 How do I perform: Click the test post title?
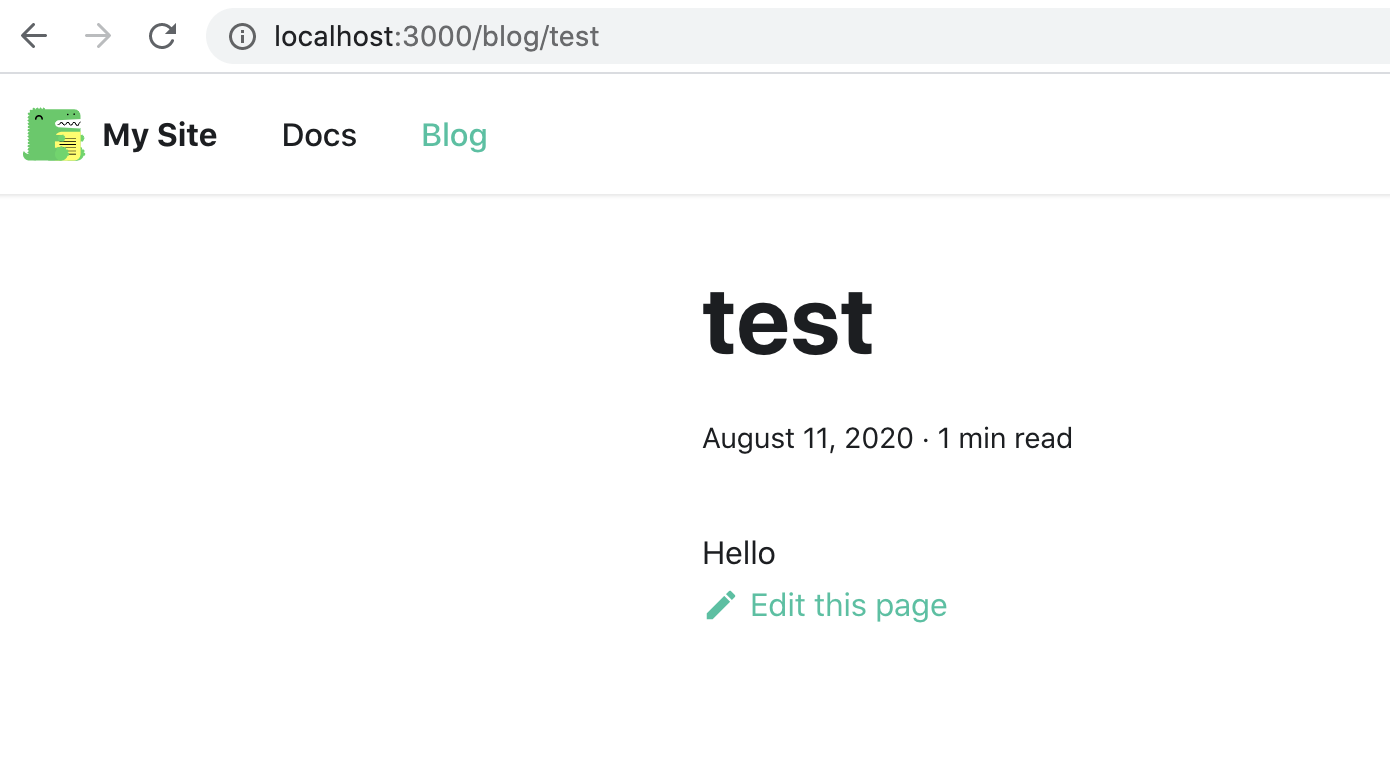point(787,320)
